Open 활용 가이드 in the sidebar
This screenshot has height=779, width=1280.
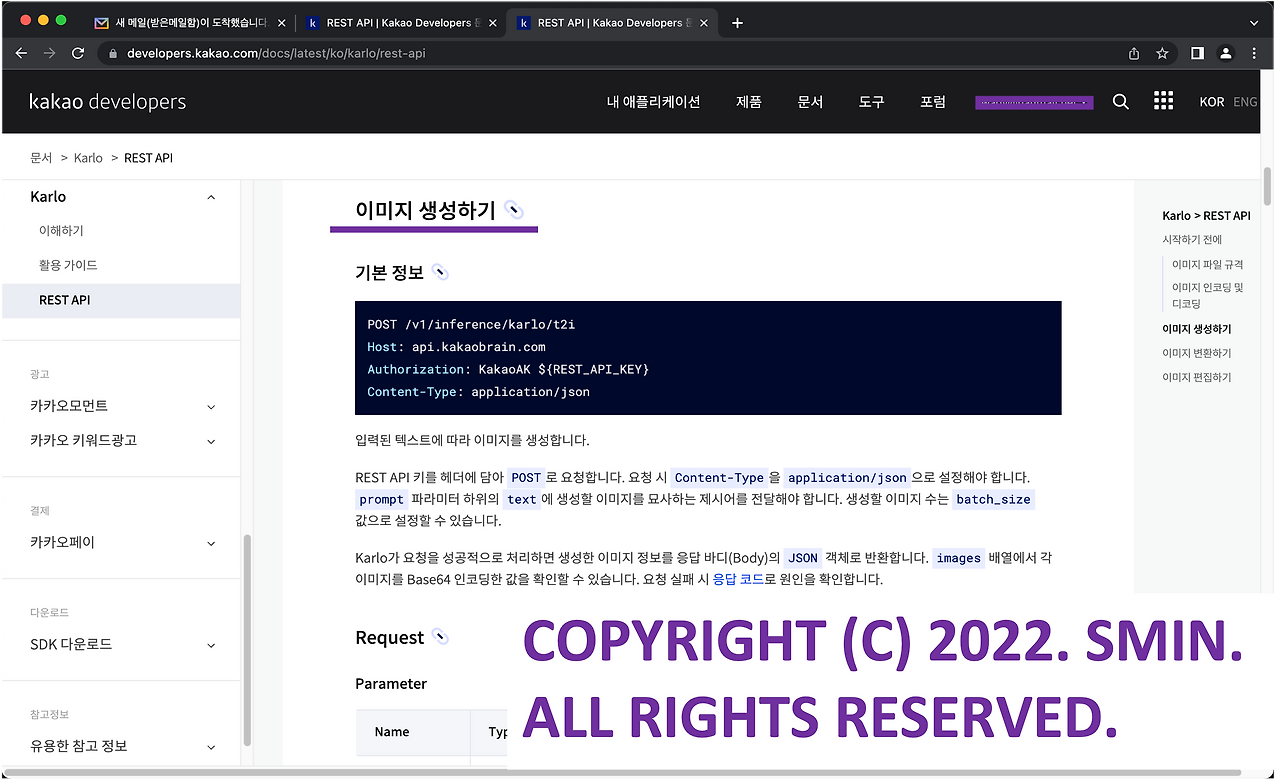68,265
